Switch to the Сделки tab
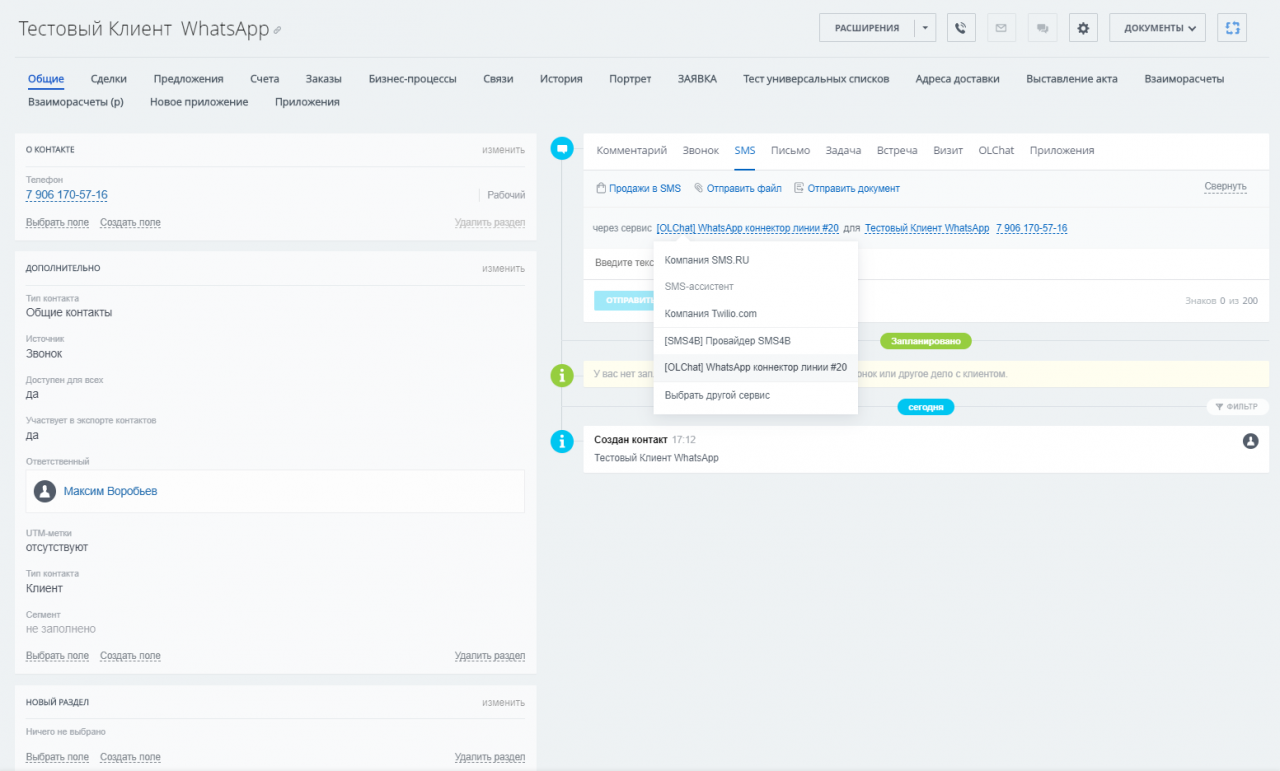Screen dimensions: 1280x771 coord(109,78)
